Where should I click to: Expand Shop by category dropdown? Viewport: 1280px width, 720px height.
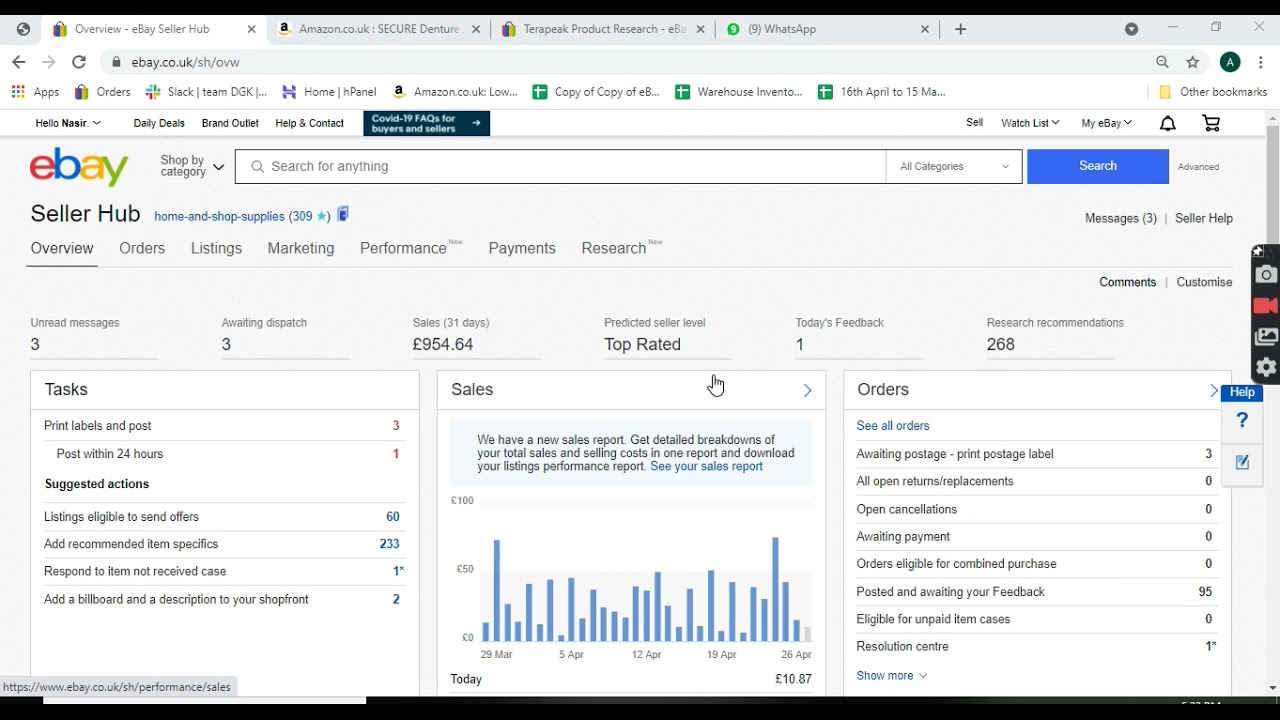pos(192,166)
